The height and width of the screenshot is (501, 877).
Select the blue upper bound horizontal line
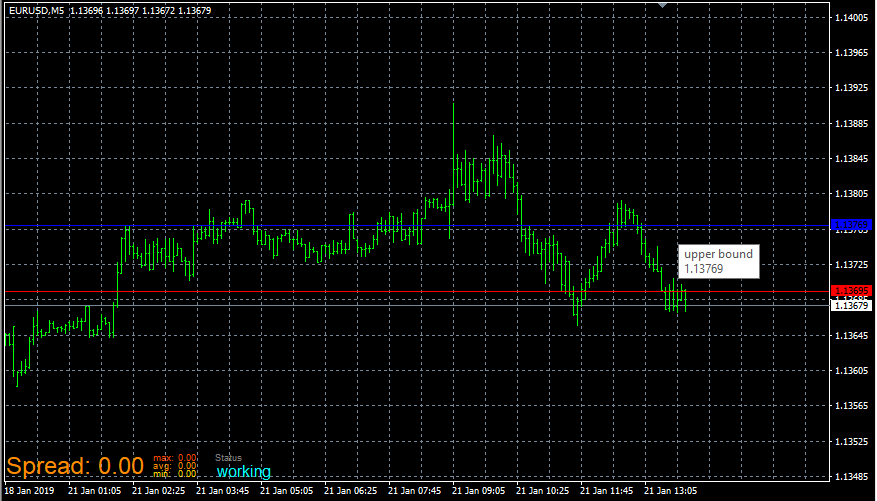417,226
